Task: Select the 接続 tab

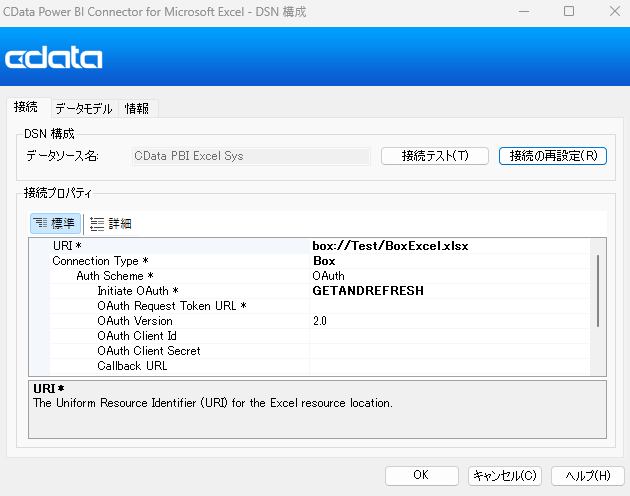Action: click(25, 107)
